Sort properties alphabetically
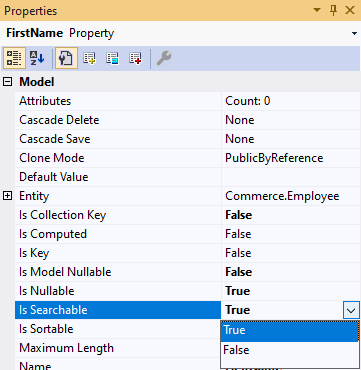The height and width of the screenshot is (370, 361). click(x=37, y=58)
